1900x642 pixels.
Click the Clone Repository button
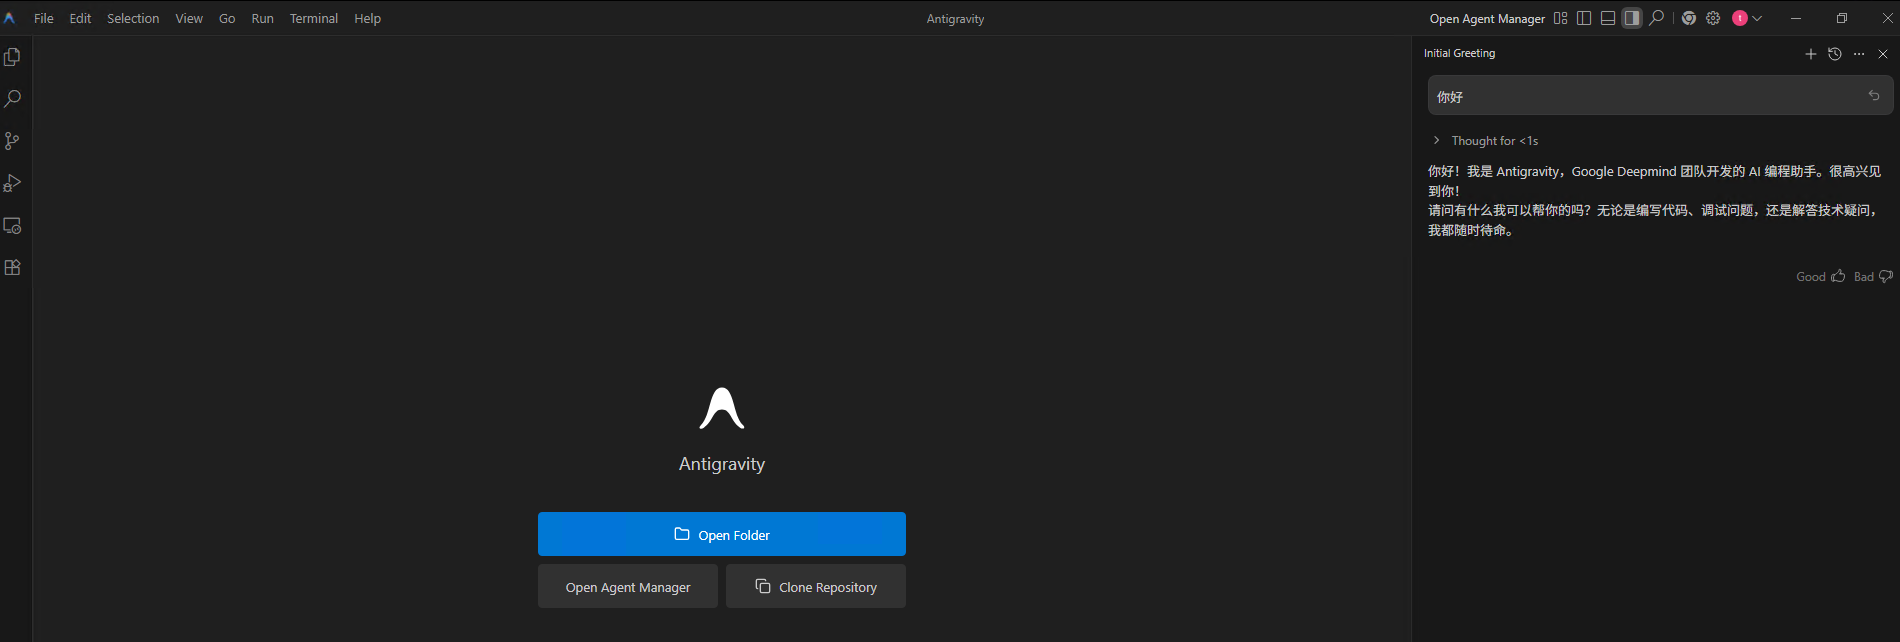point(816,586)
